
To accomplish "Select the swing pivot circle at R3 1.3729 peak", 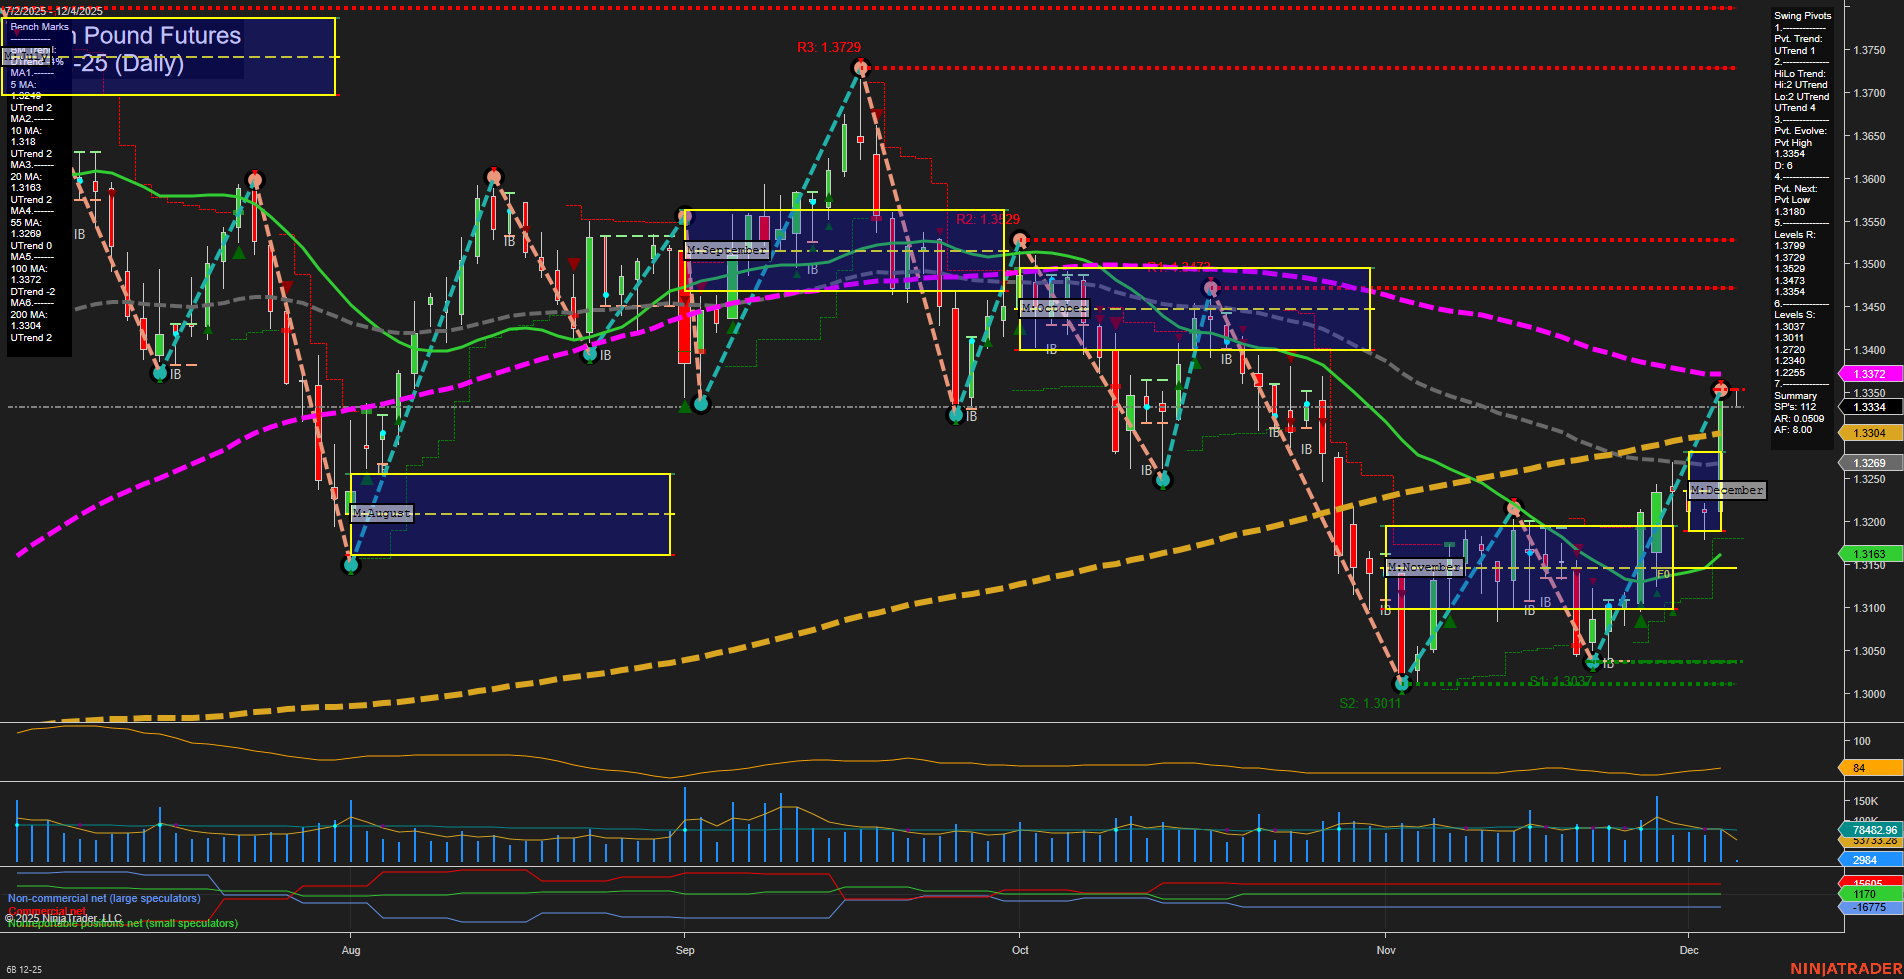I will [x=859, y=67].
